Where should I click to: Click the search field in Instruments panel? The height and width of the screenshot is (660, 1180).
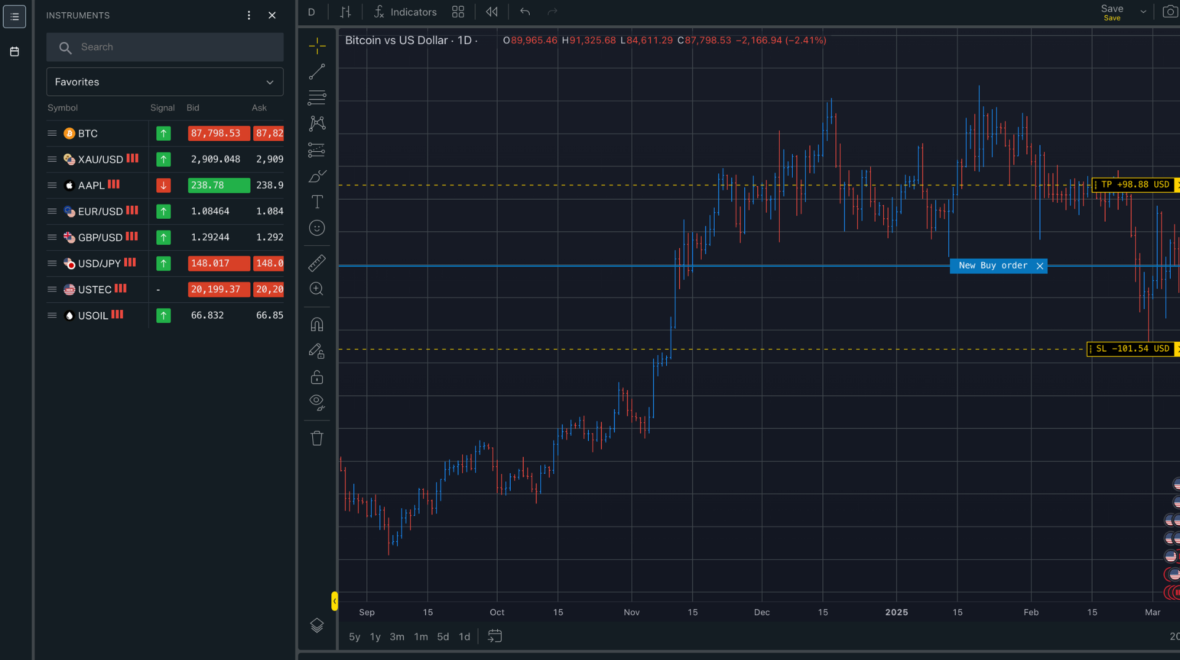click(x=164, y=47)
